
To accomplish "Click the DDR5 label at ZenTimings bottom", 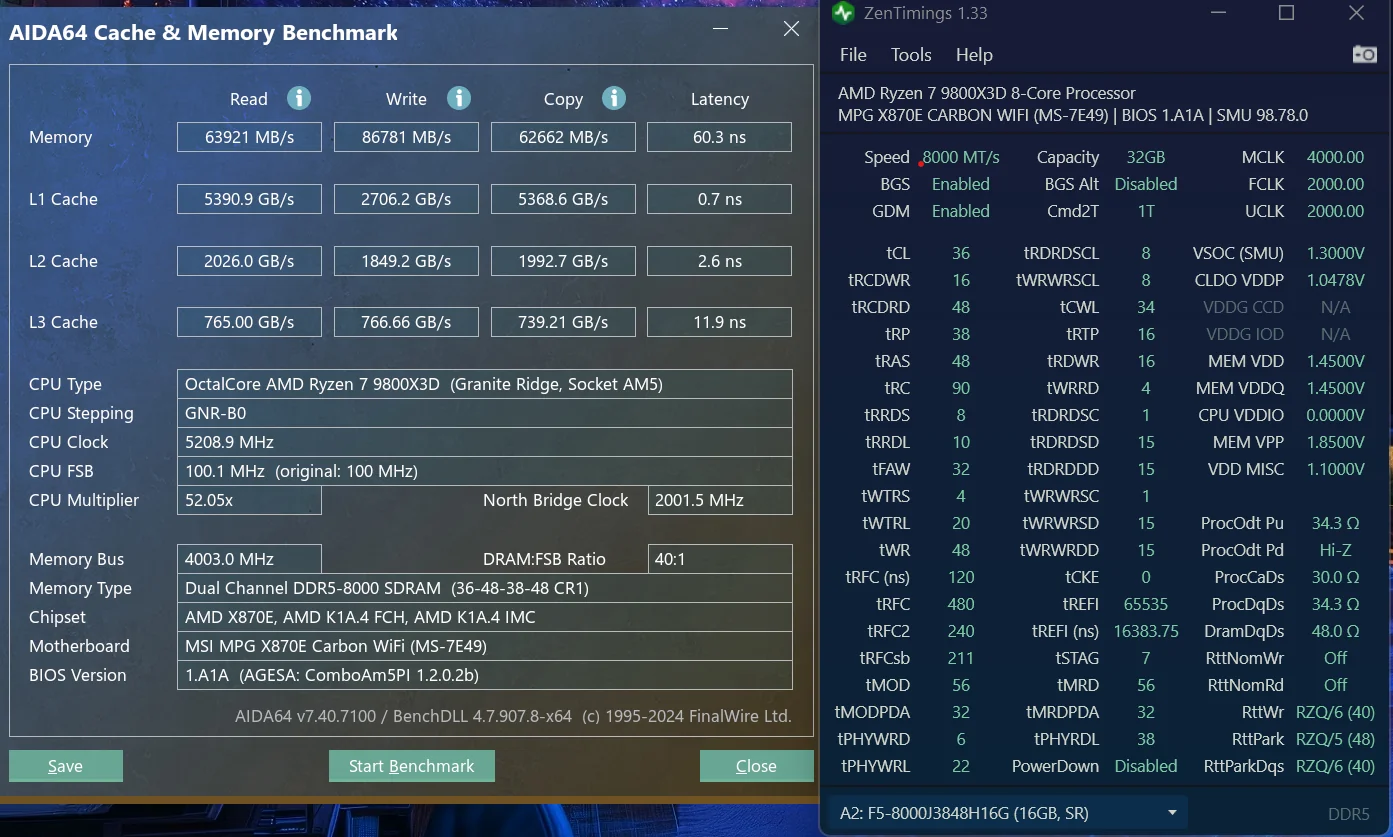I will click(x=1349, y=814).
